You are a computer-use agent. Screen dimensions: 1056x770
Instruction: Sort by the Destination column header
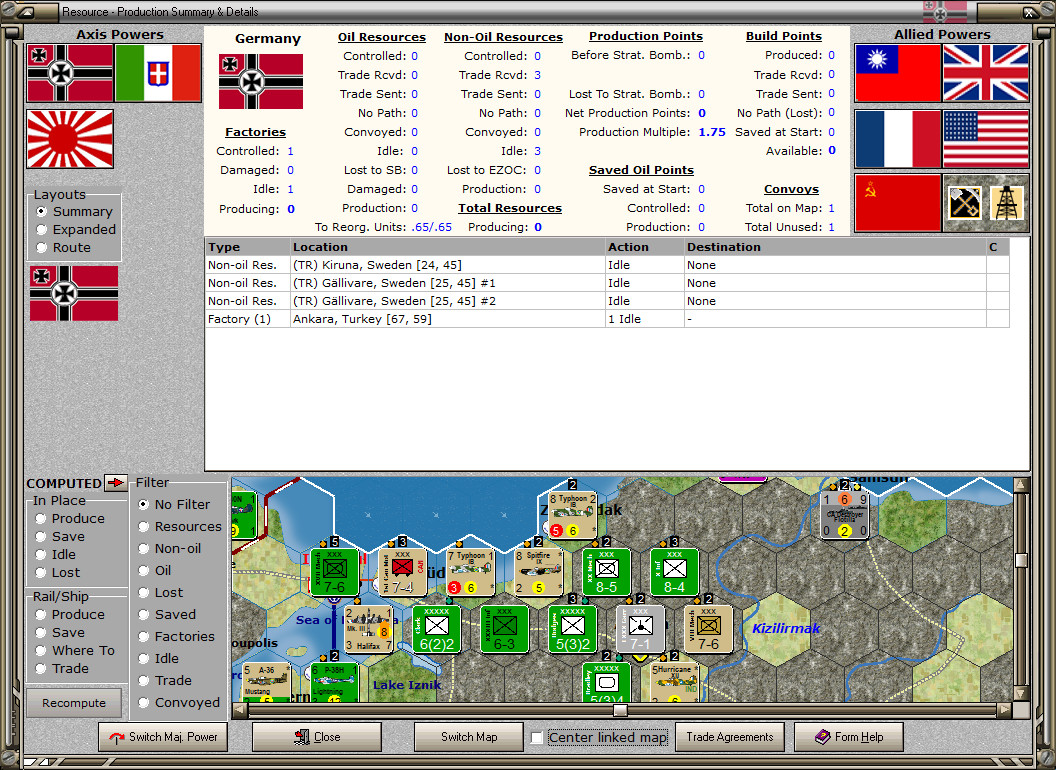coord(835,247)
